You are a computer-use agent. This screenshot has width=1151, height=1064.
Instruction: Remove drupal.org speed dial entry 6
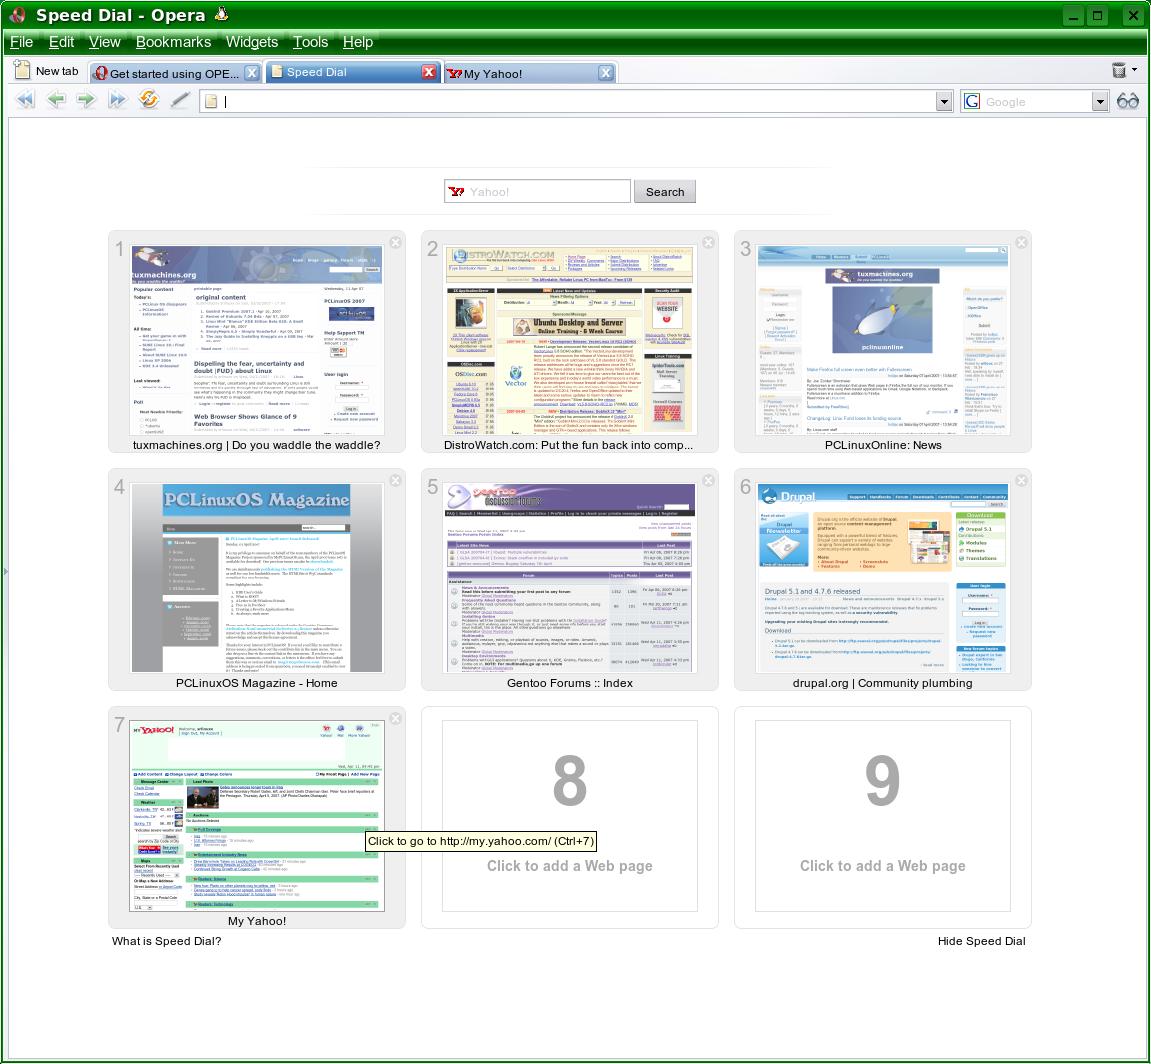1022,480
